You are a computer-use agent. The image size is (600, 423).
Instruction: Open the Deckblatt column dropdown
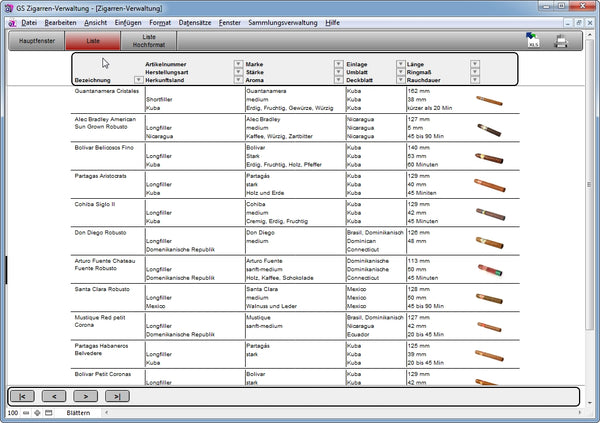(x=400, y=80)
